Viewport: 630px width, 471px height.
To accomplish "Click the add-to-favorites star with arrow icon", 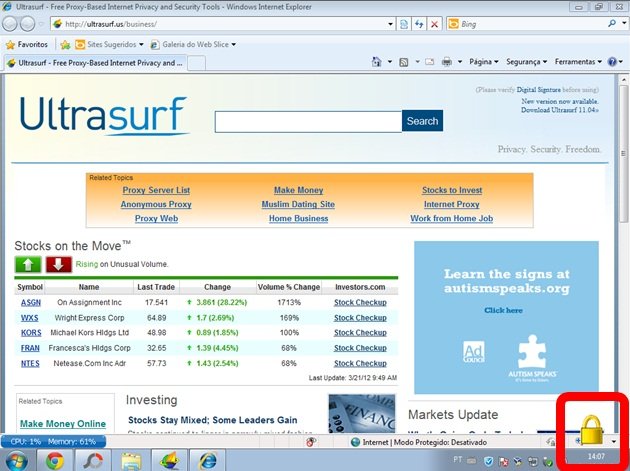I will (65, 45).
